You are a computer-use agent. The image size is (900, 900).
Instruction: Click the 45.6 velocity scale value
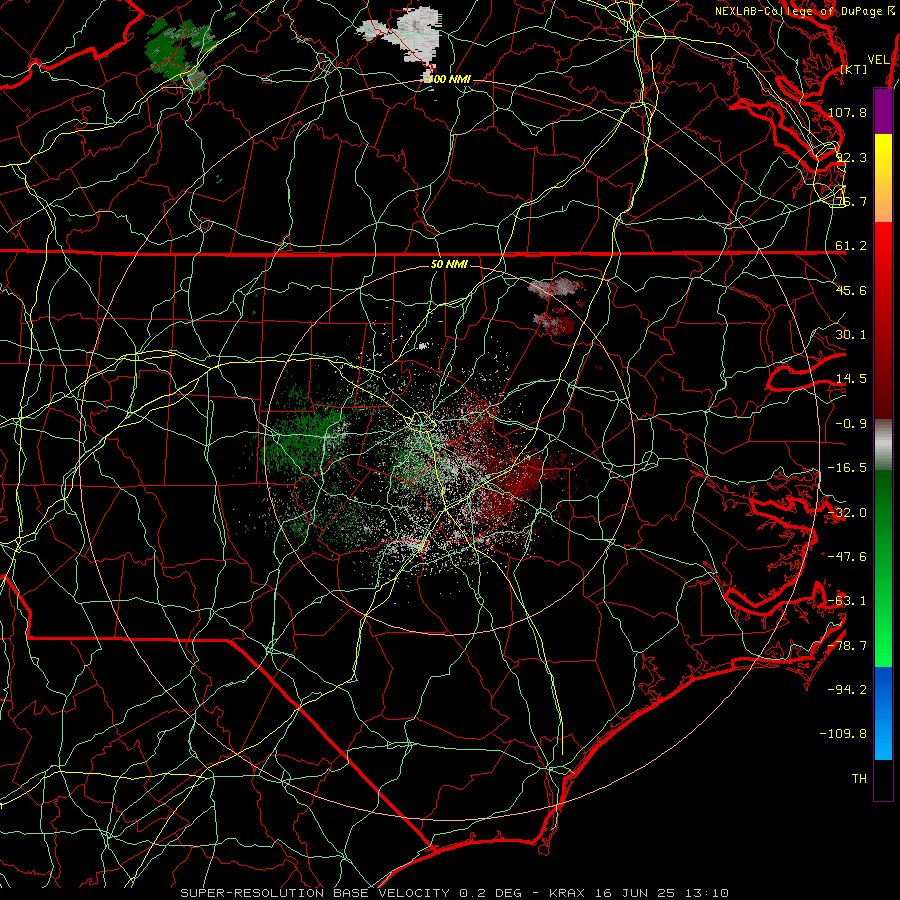(851, 290)
